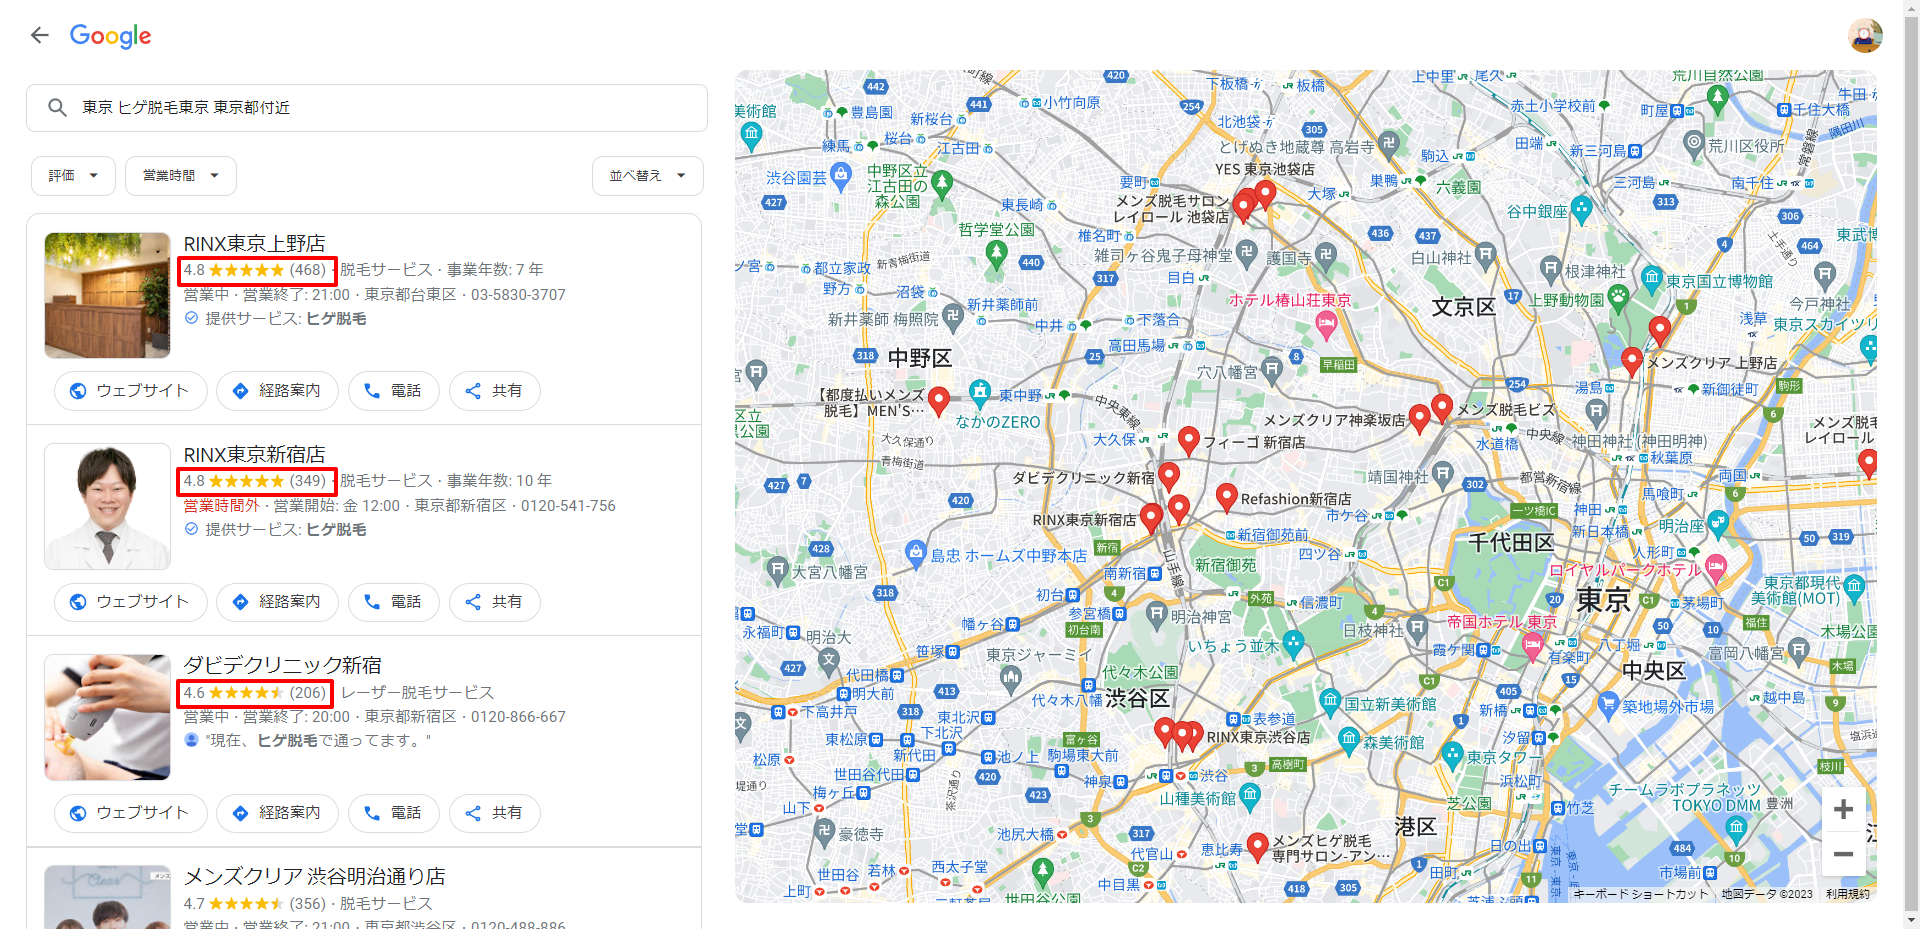Zoom in on the map with plus button
The width and height of the screenshot is (1920, 929).
[x=1843, y=809]
